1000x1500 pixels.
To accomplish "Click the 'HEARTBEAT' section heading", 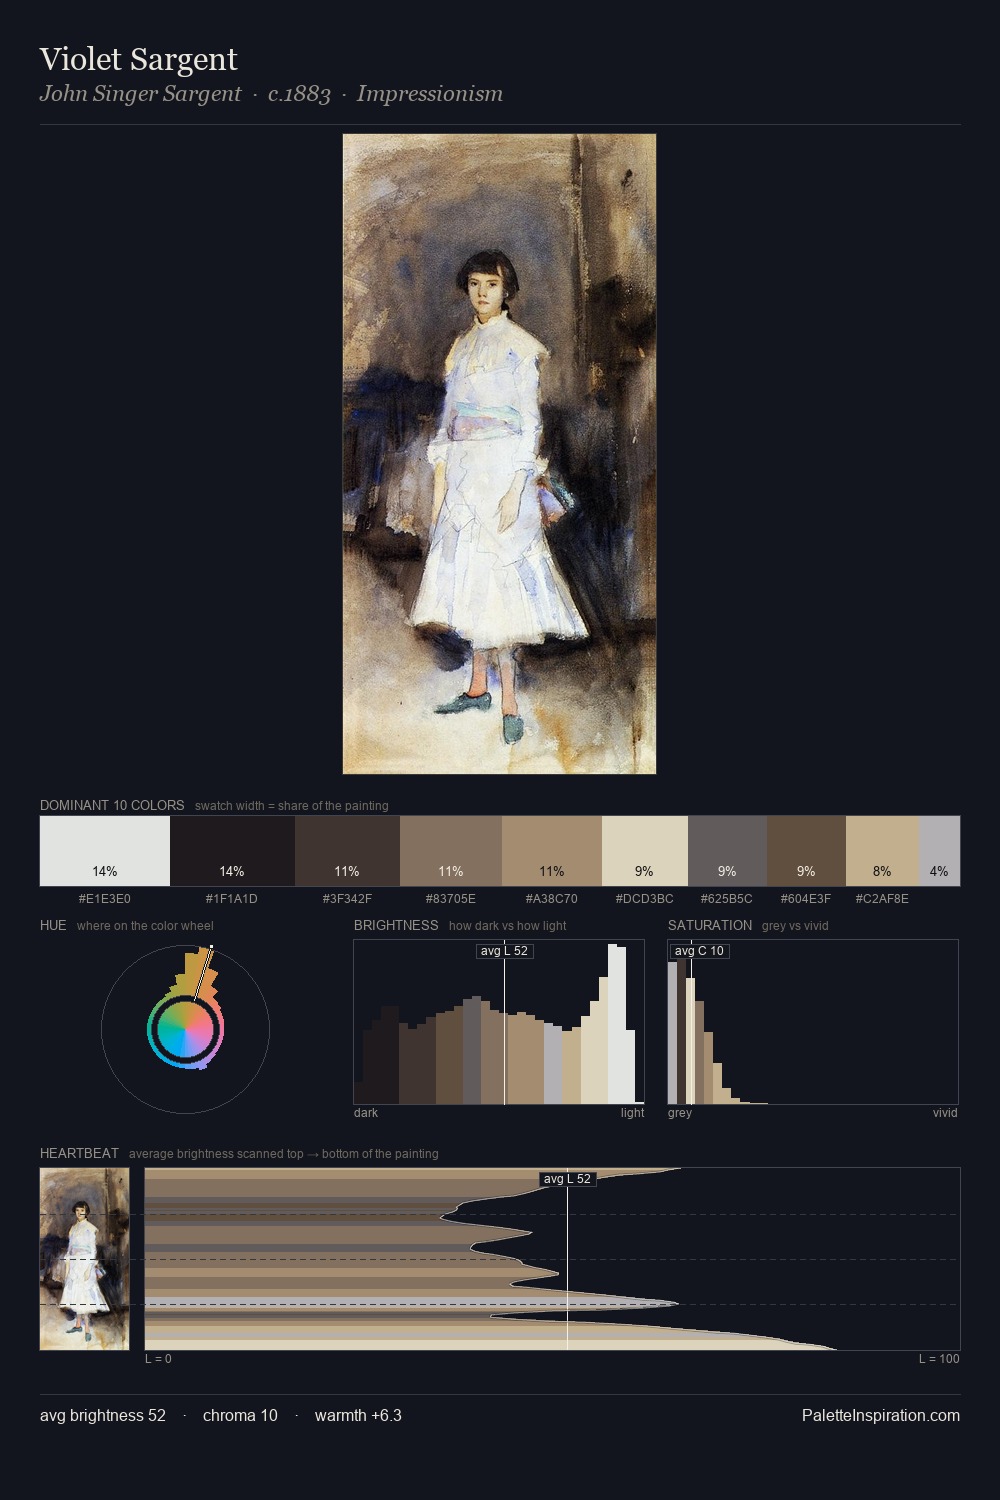I will click(79, 1153).
